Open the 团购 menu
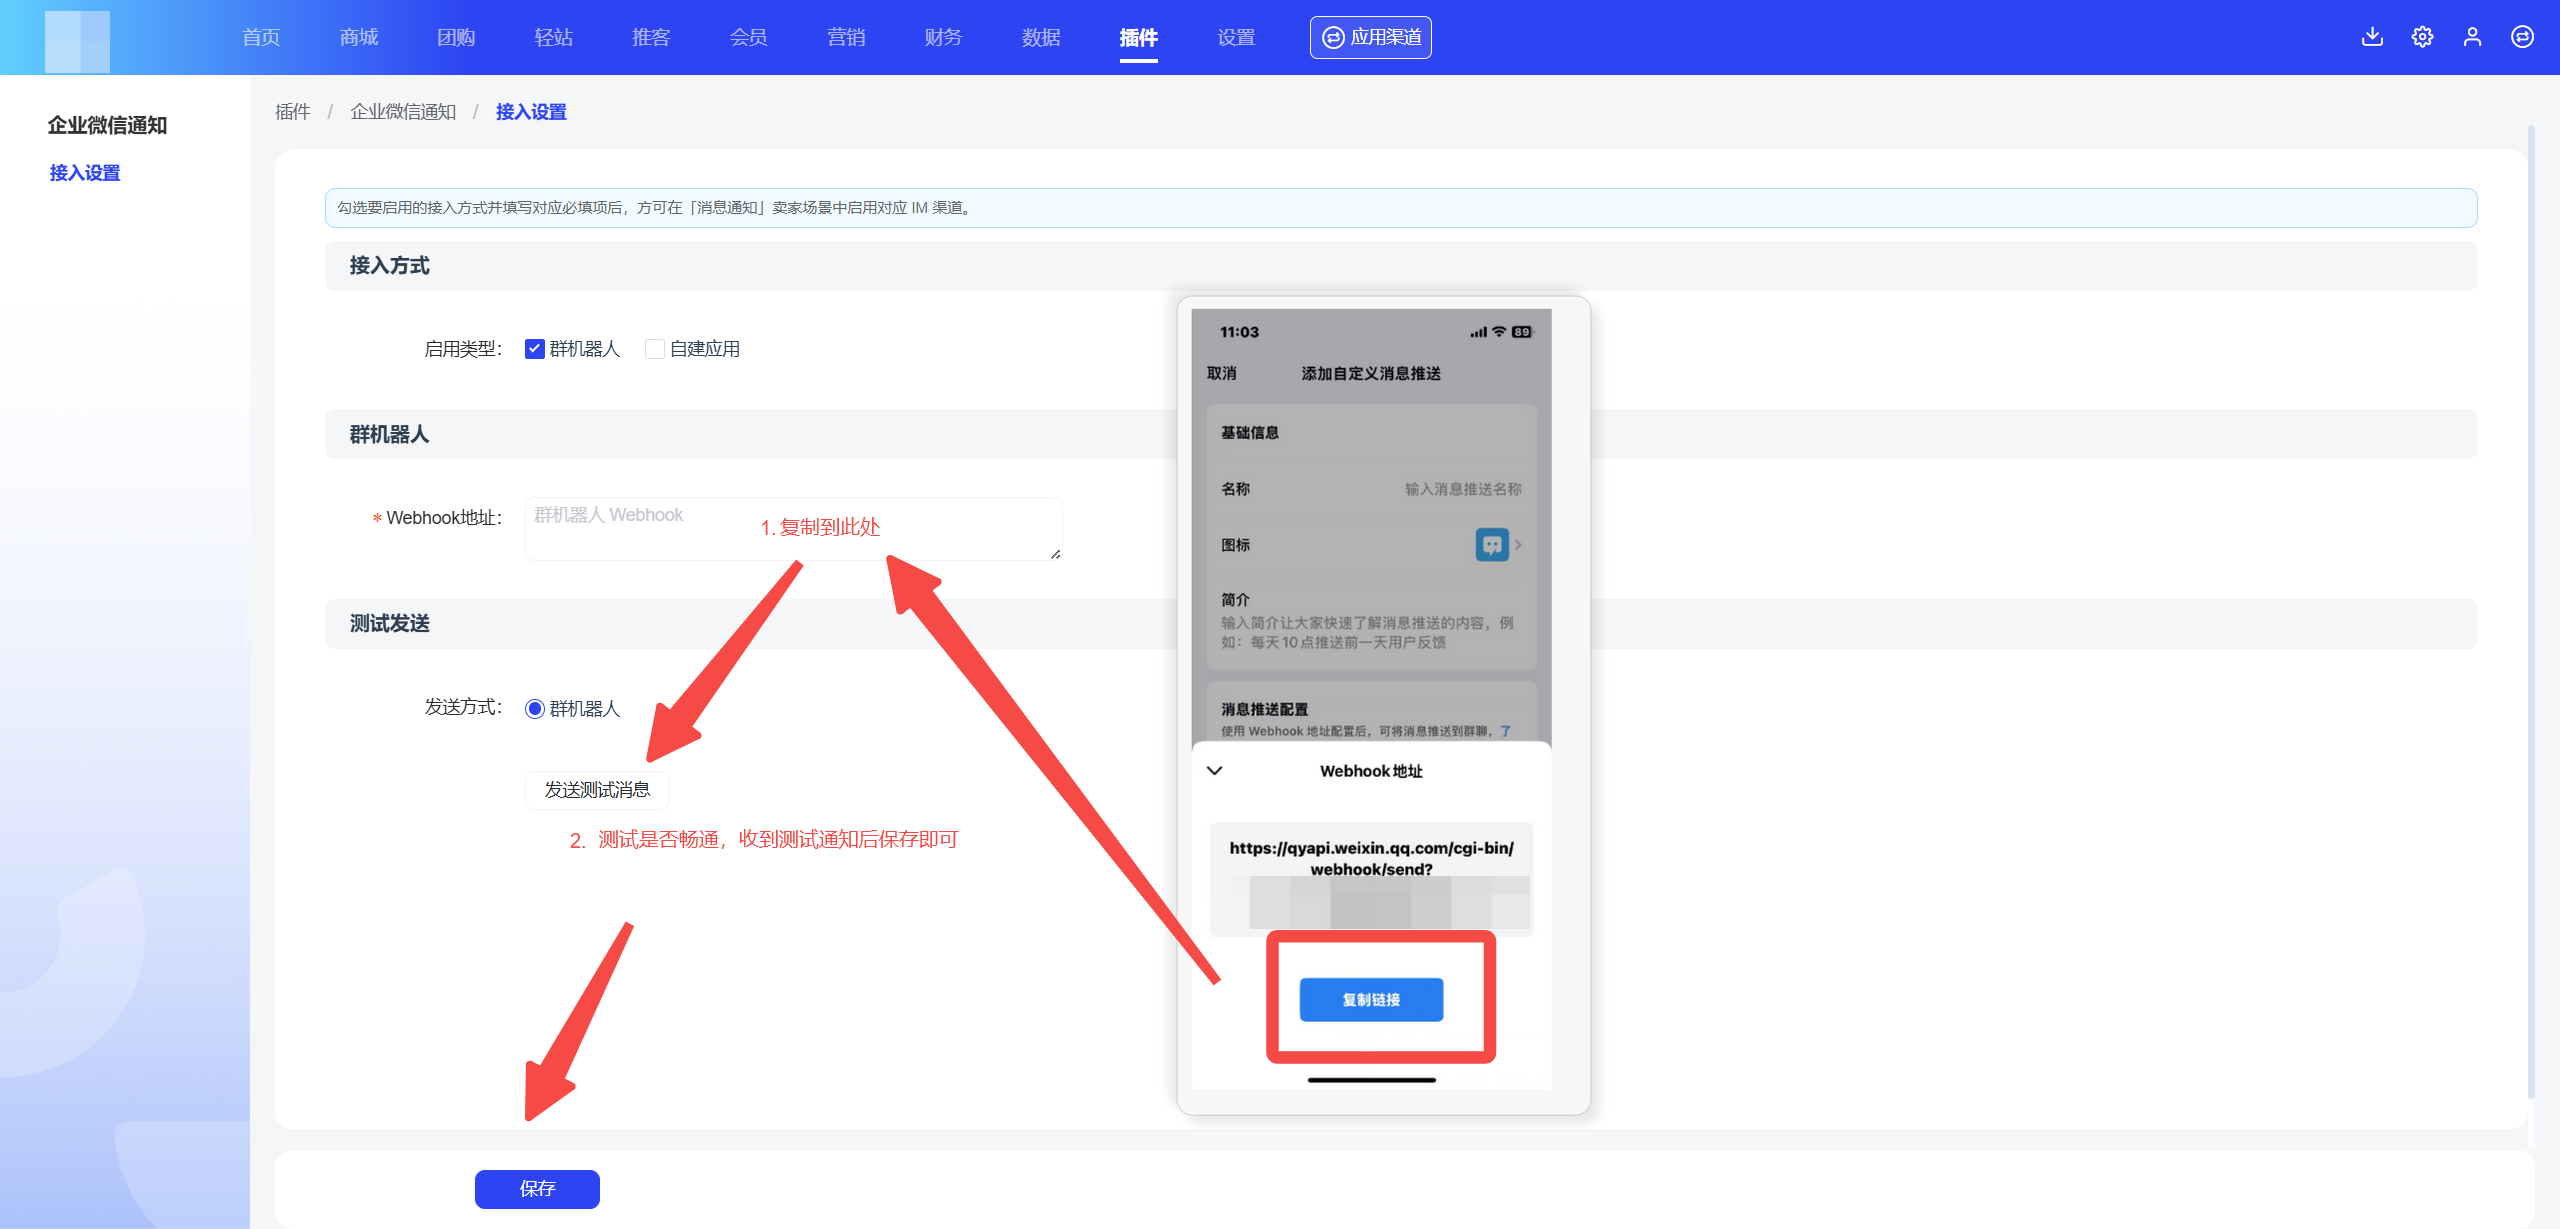 tap(456, 37)
